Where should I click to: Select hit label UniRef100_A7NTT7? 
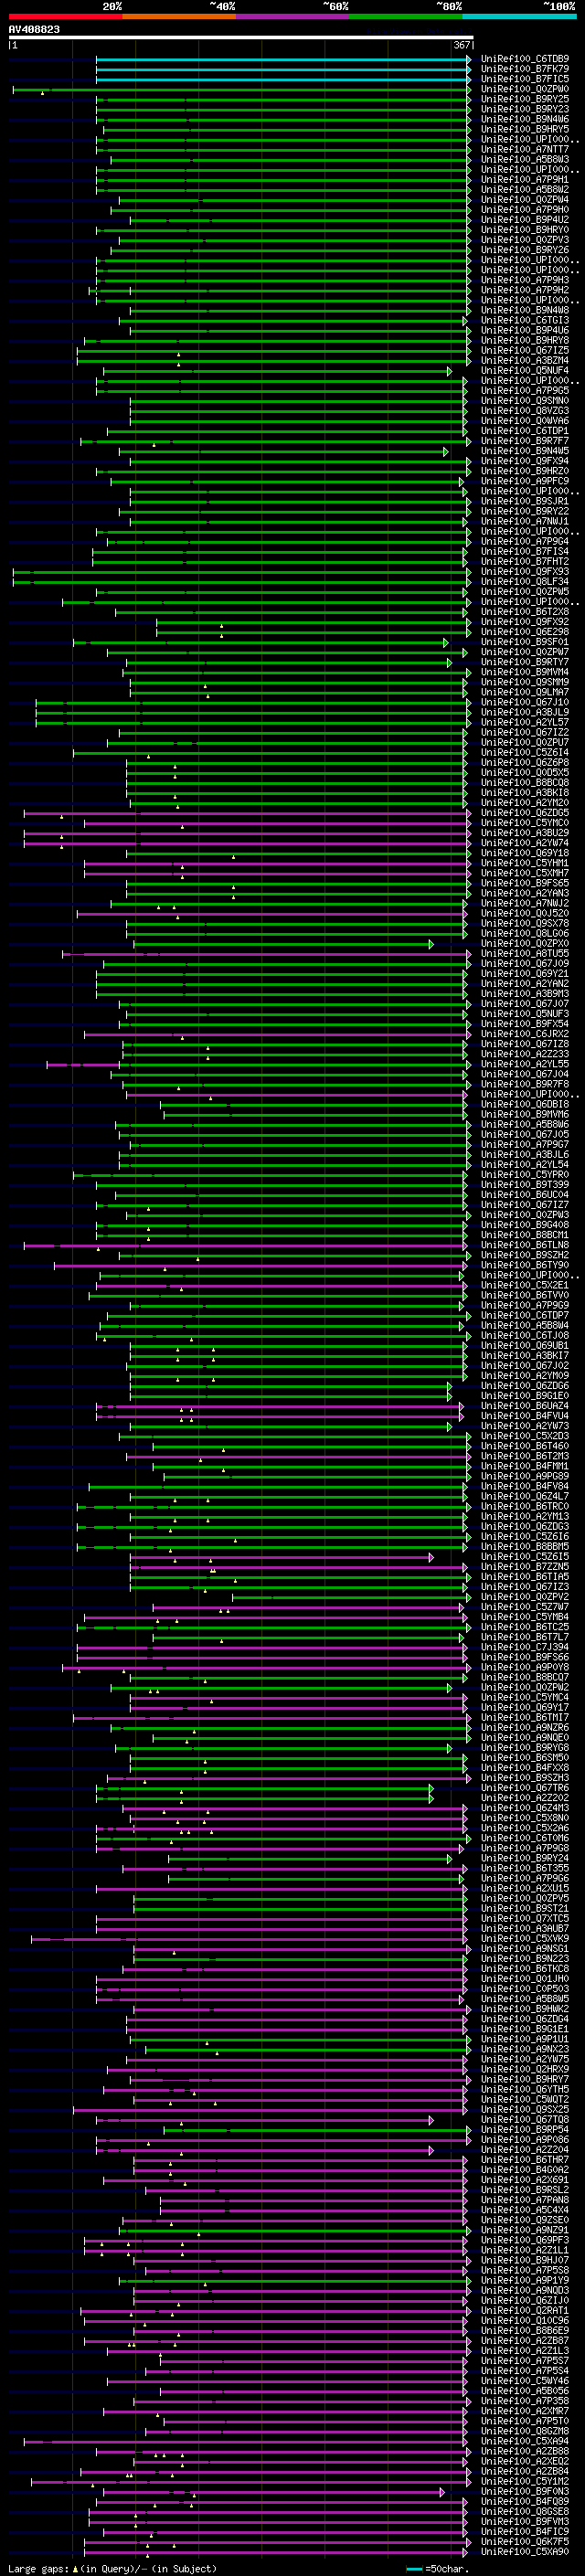pyautogui.click(x=525, y=149)
